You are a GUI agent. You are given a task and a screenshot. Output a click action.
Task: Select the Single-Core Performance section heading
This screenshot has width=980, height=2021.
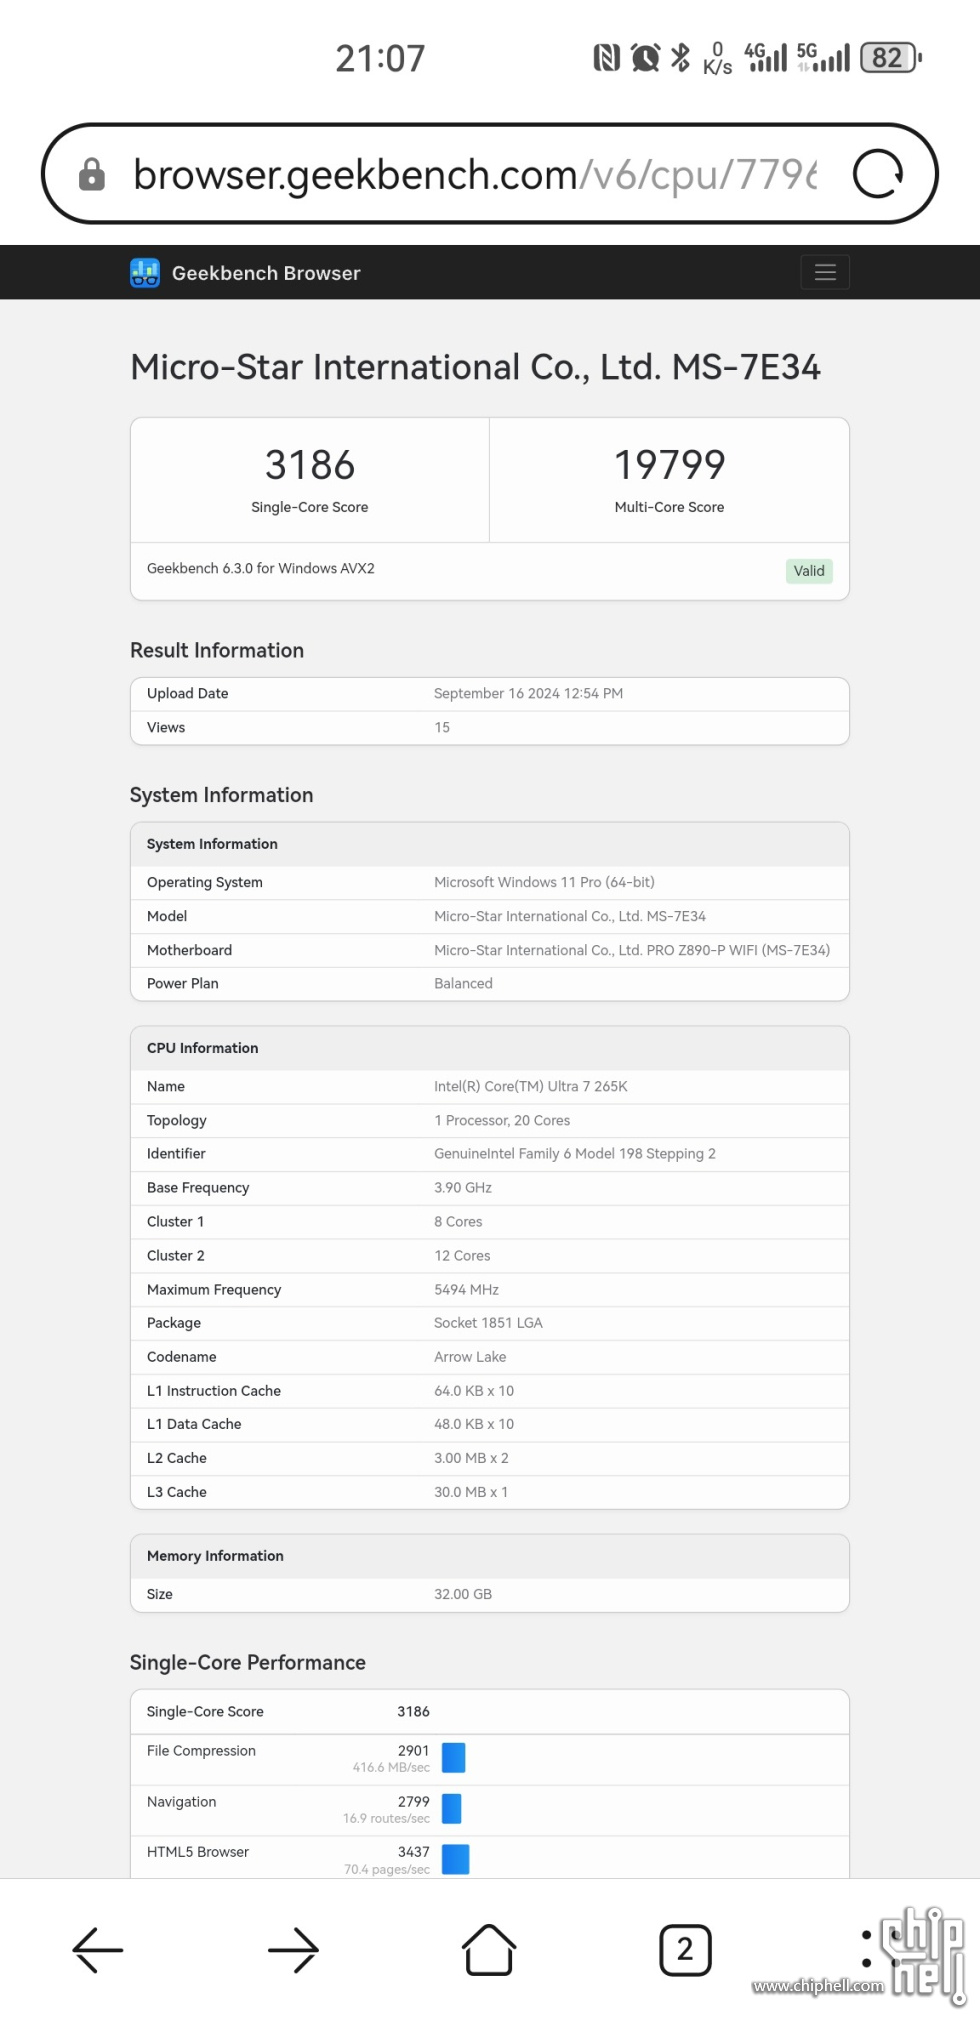pyautogui.click(x=248, y=1663)
